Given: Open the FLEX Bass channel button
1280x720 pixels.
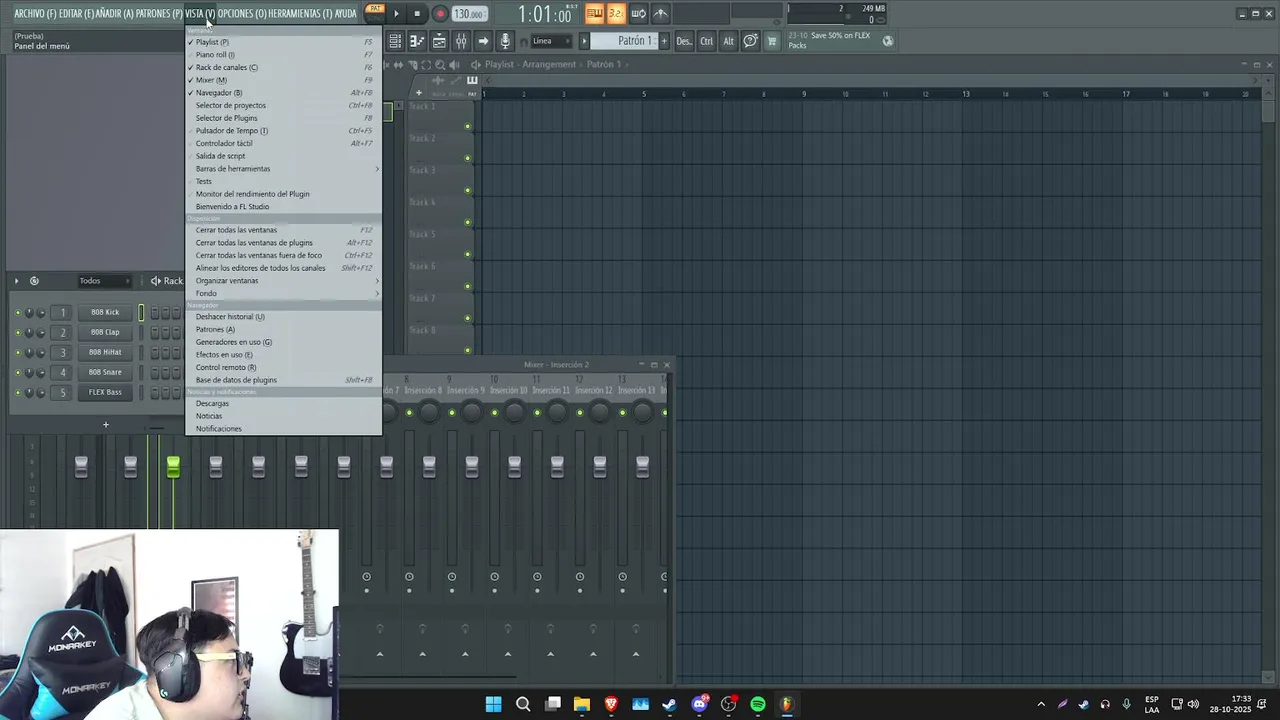Looking at the screenshot, I should click(x=105, y=392).
